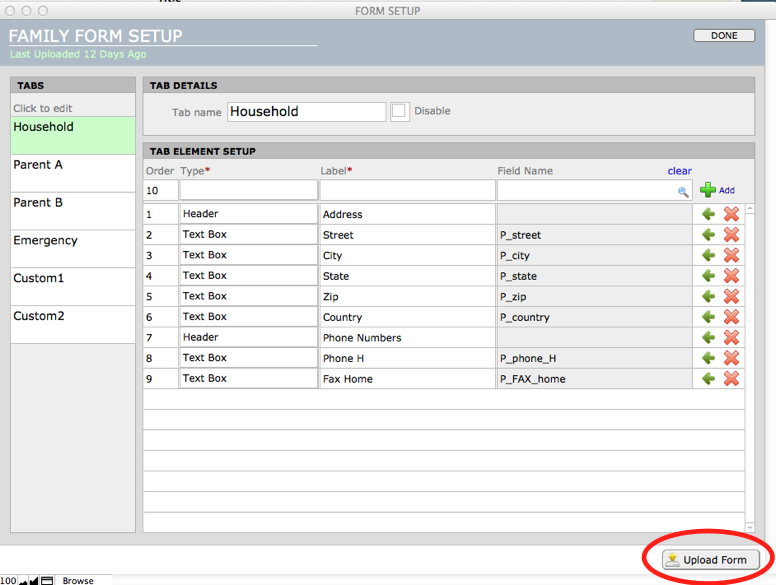Click green arrow on Address header row
Viewport: 776px width, 585px height.
pos(708,214)
